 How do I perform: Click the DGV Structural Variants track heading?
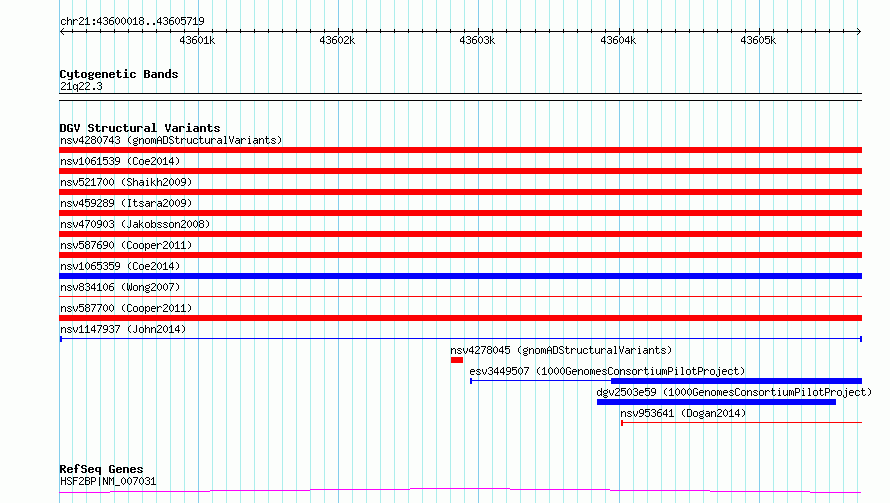pos(140,128)
